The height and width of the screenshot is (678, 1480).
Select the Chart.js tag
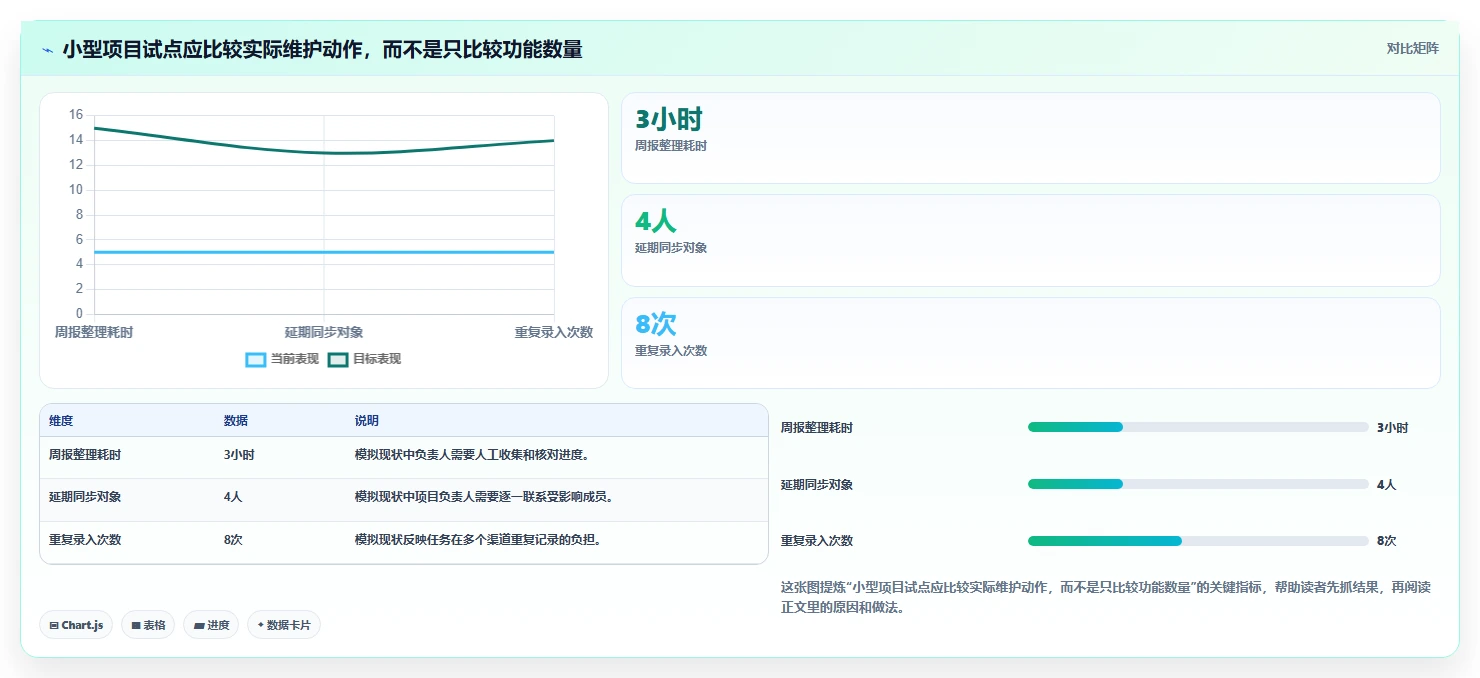[76, 625]
